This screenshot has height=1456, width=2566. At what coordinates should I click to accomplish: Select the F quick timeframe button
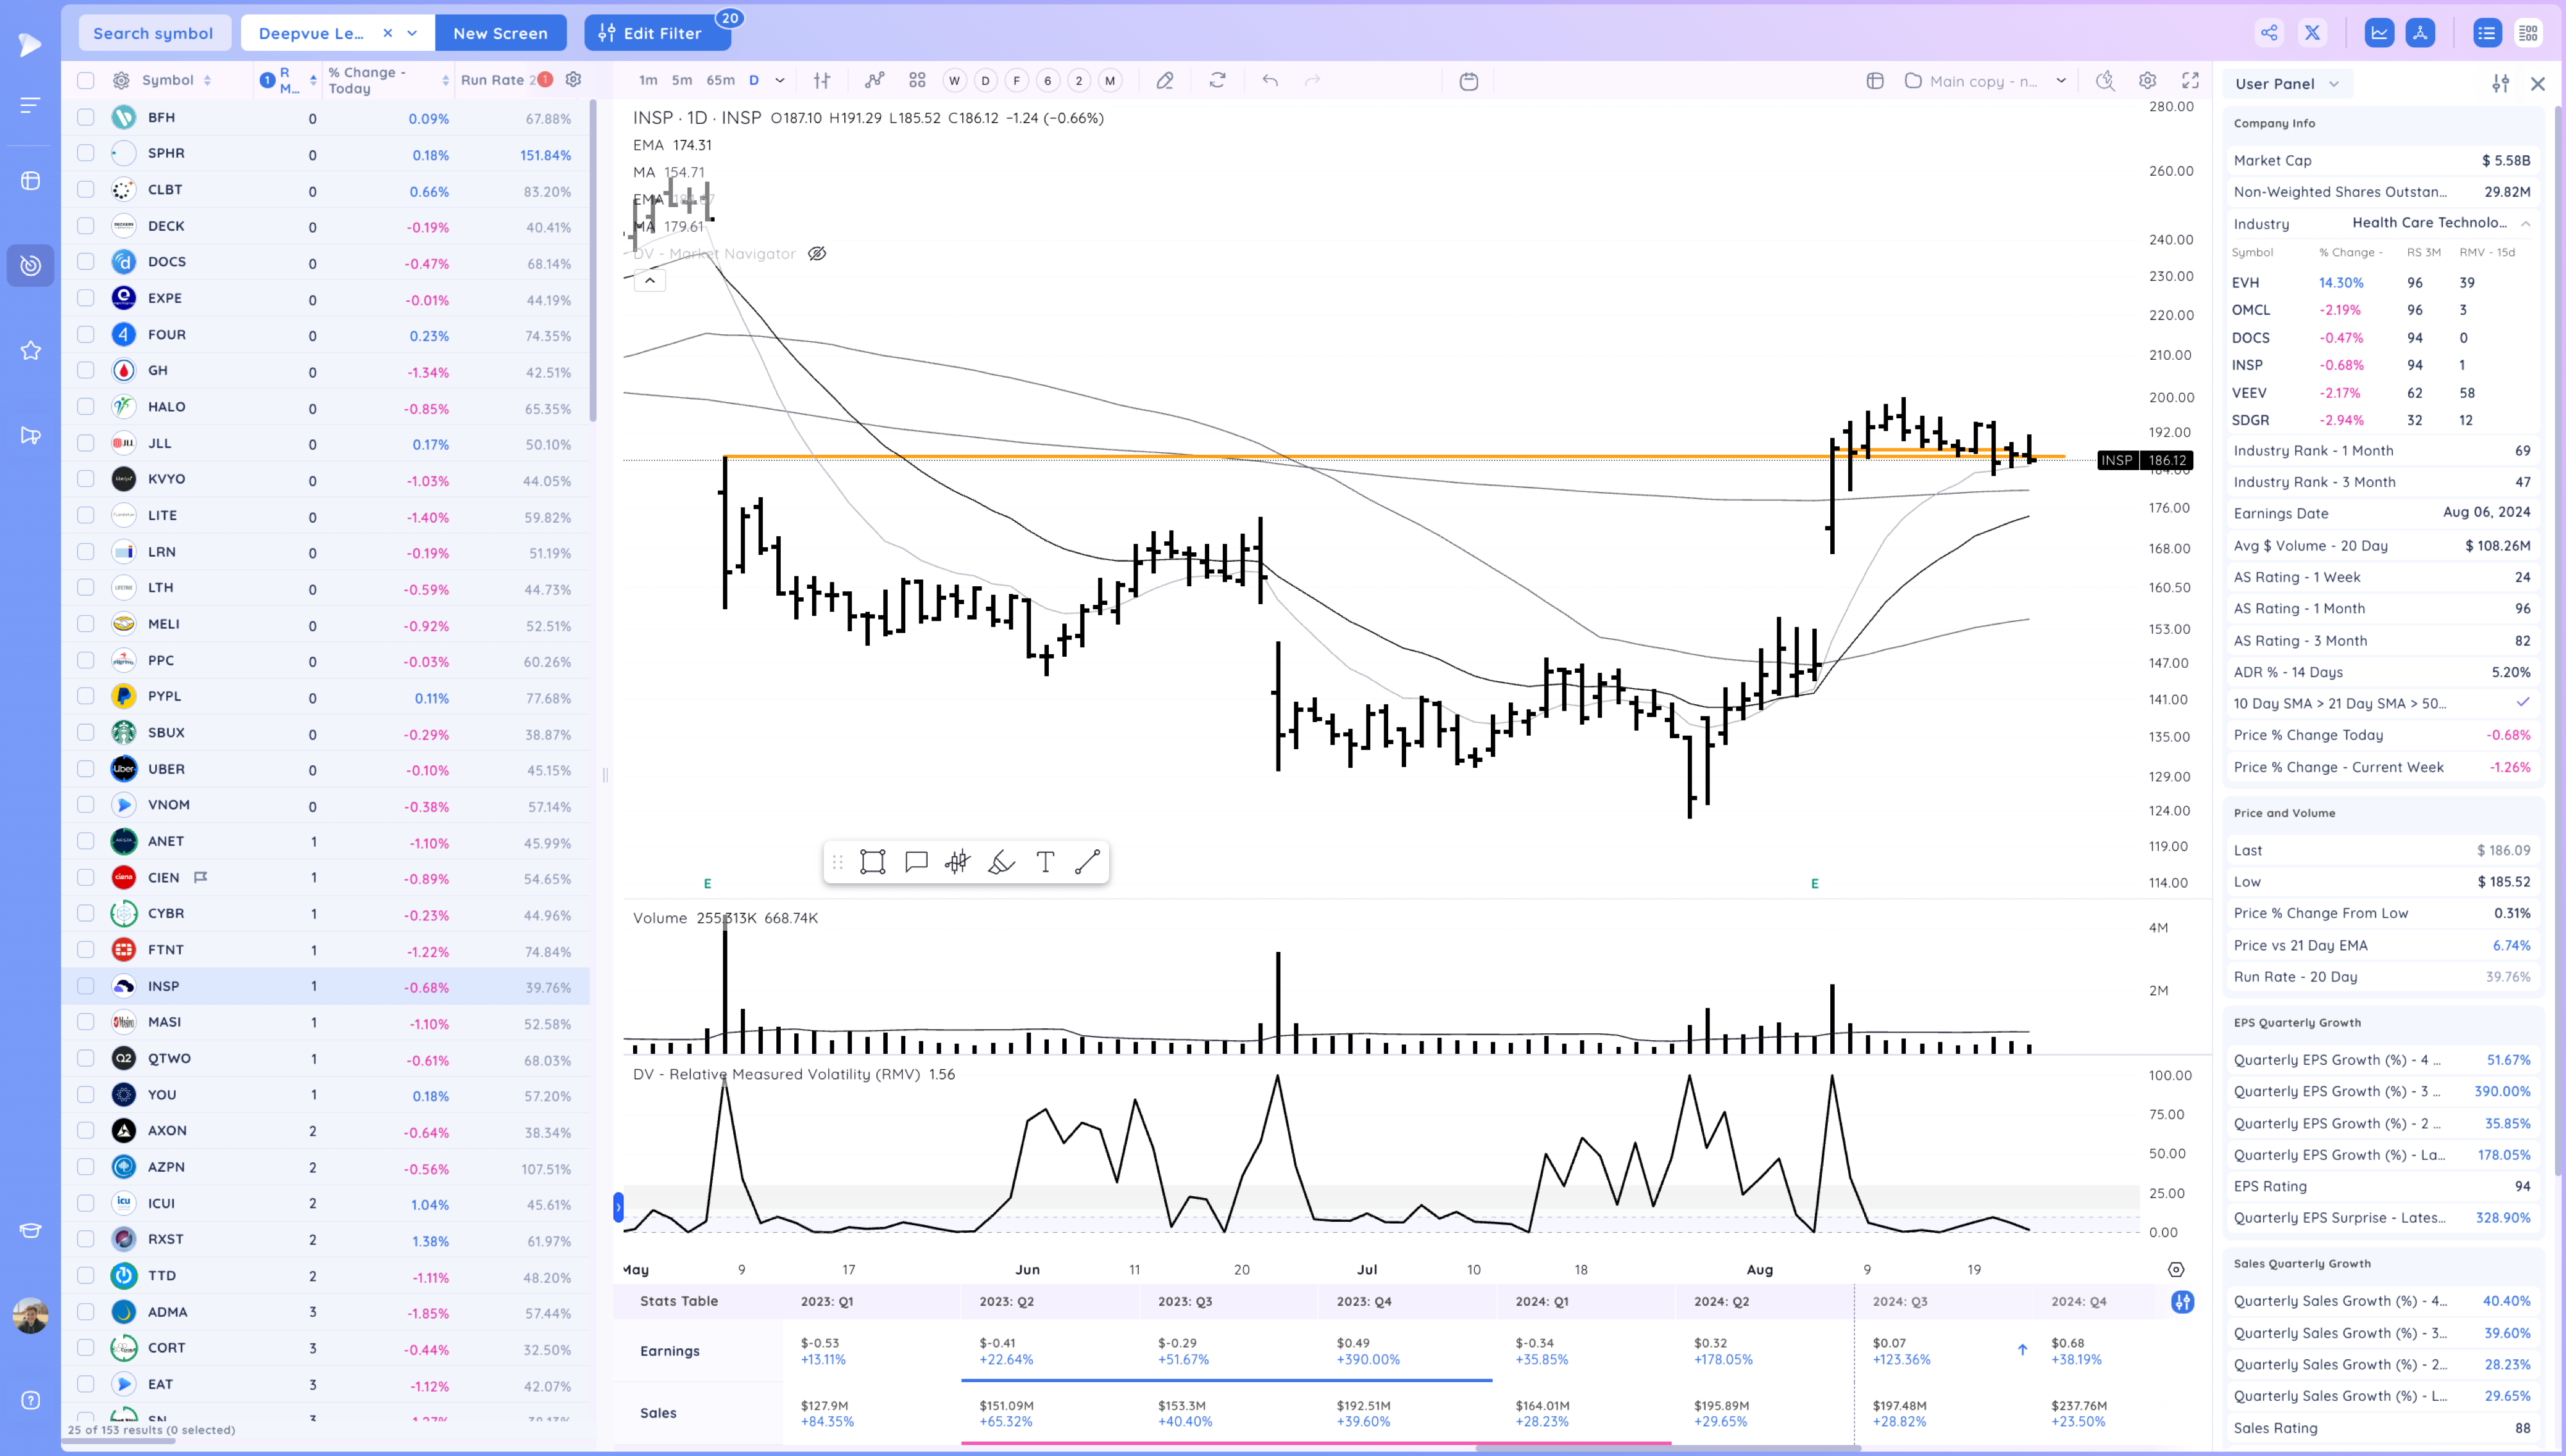(1016, 81)
